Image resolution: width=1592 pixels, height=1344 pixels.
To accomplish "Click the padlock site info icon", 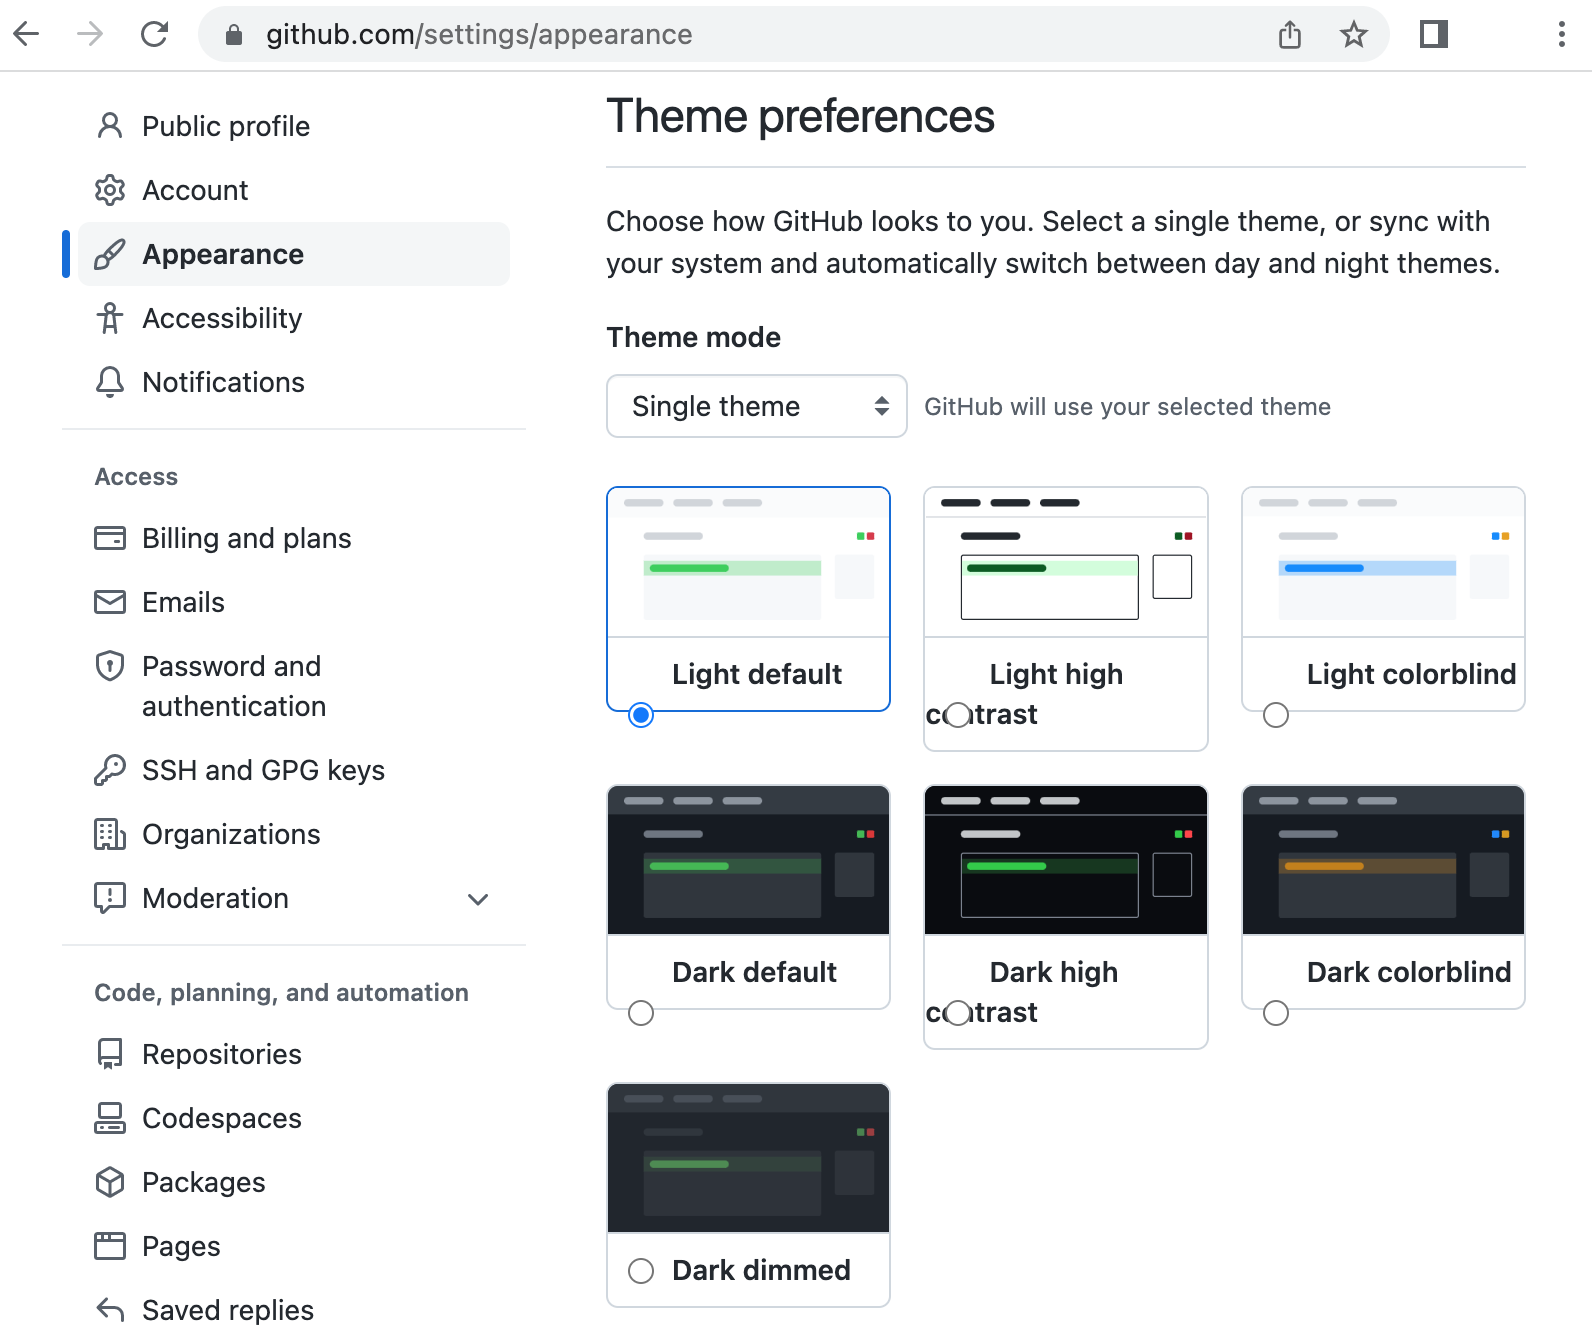I will (x=234, y=35).
